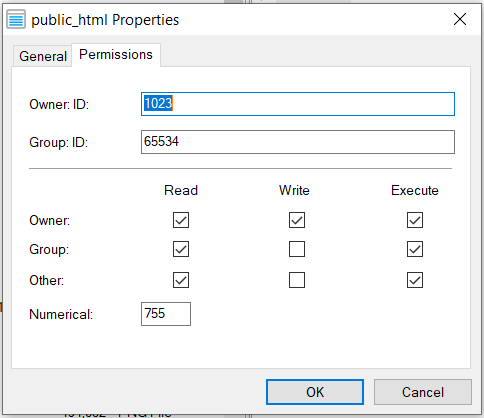The image size is (484, 418).
Task: Enable Group Write permission
Action: 297,249
